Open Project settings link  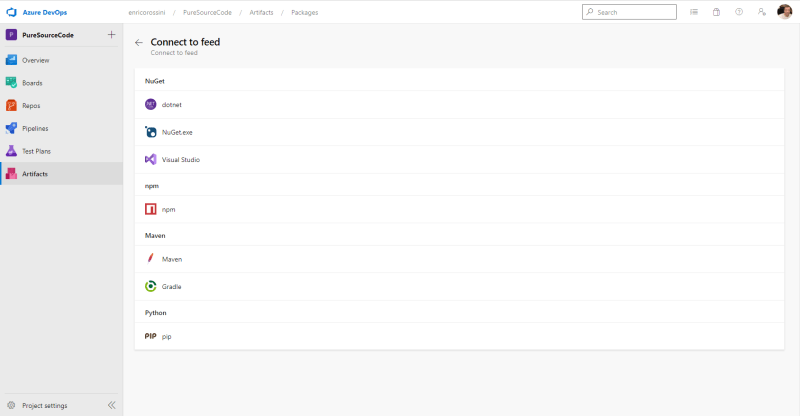pyautogui.click(x=44, y=406)
